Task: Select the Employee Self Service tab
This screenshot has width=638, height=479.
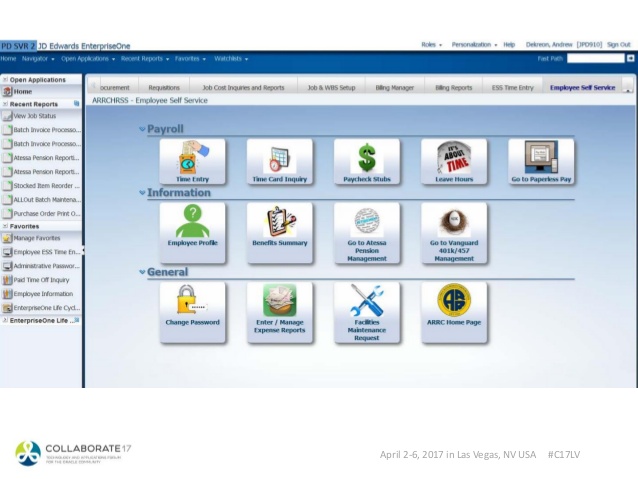Action: [x=582, y=87]
